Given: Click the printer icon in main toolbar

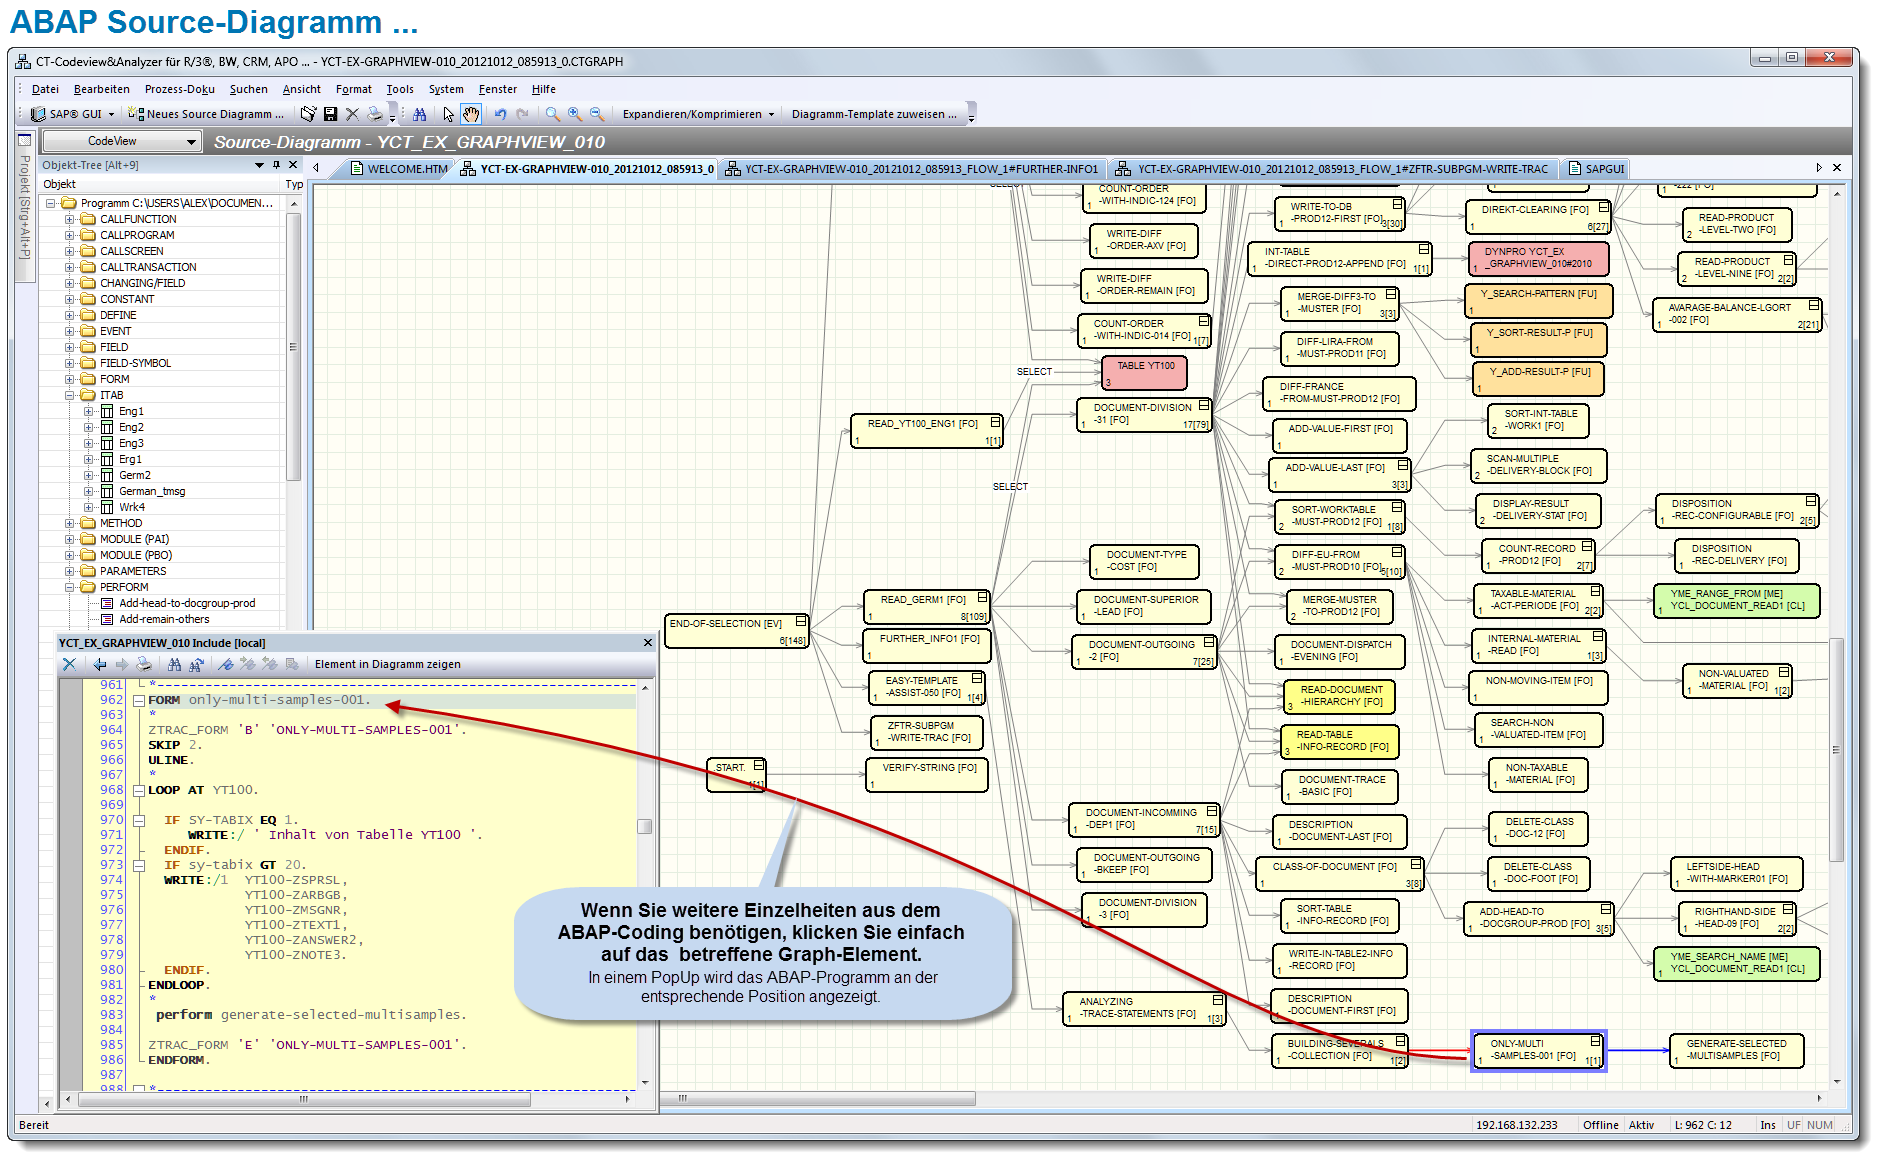Looking at the screenshot, I should click(x=374, y=114).
